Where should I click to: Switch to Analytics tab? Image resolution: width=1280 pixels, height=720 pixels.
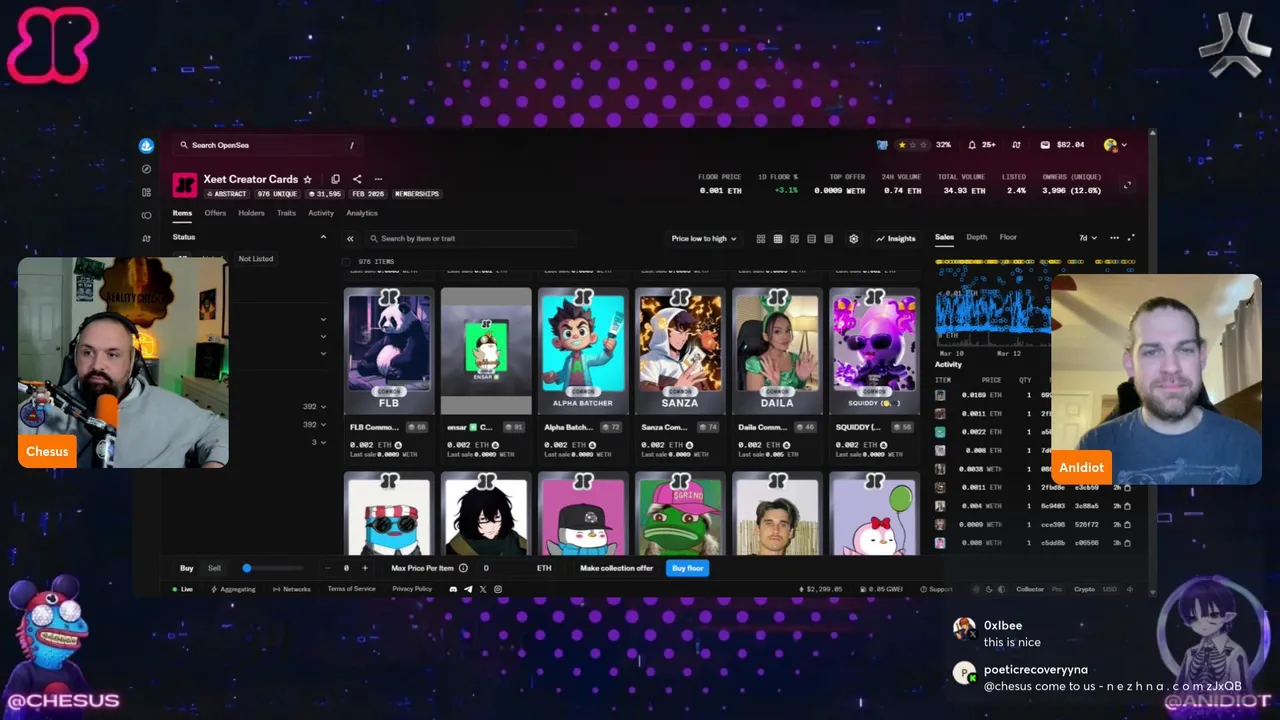point(362,213)
